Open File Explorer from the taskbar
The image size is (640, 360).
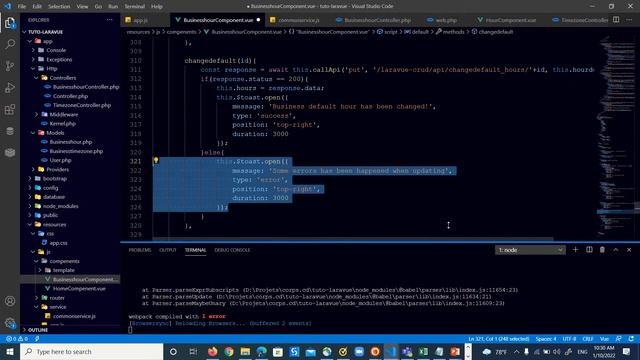pos(245,351)
